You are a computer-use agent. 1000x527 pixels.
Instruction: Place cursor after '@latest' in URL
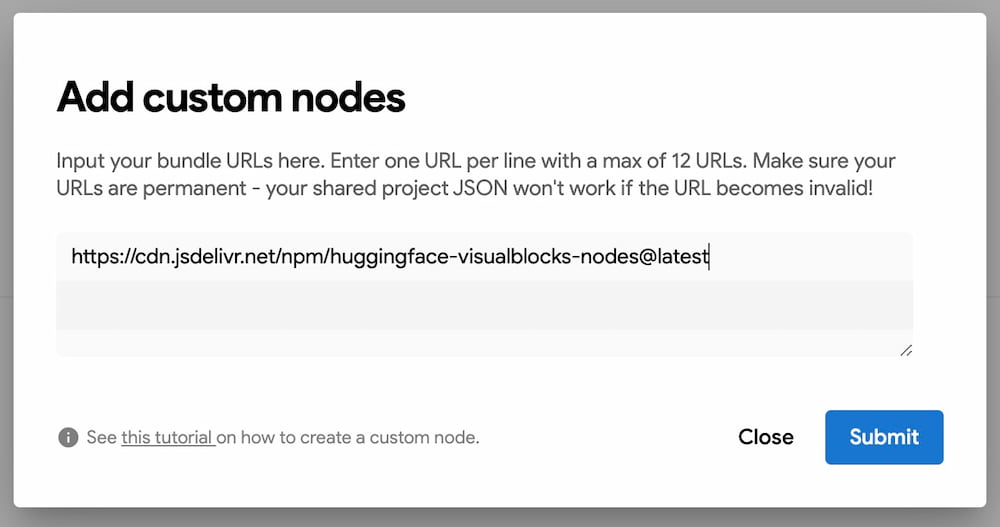tap(709, 257)
